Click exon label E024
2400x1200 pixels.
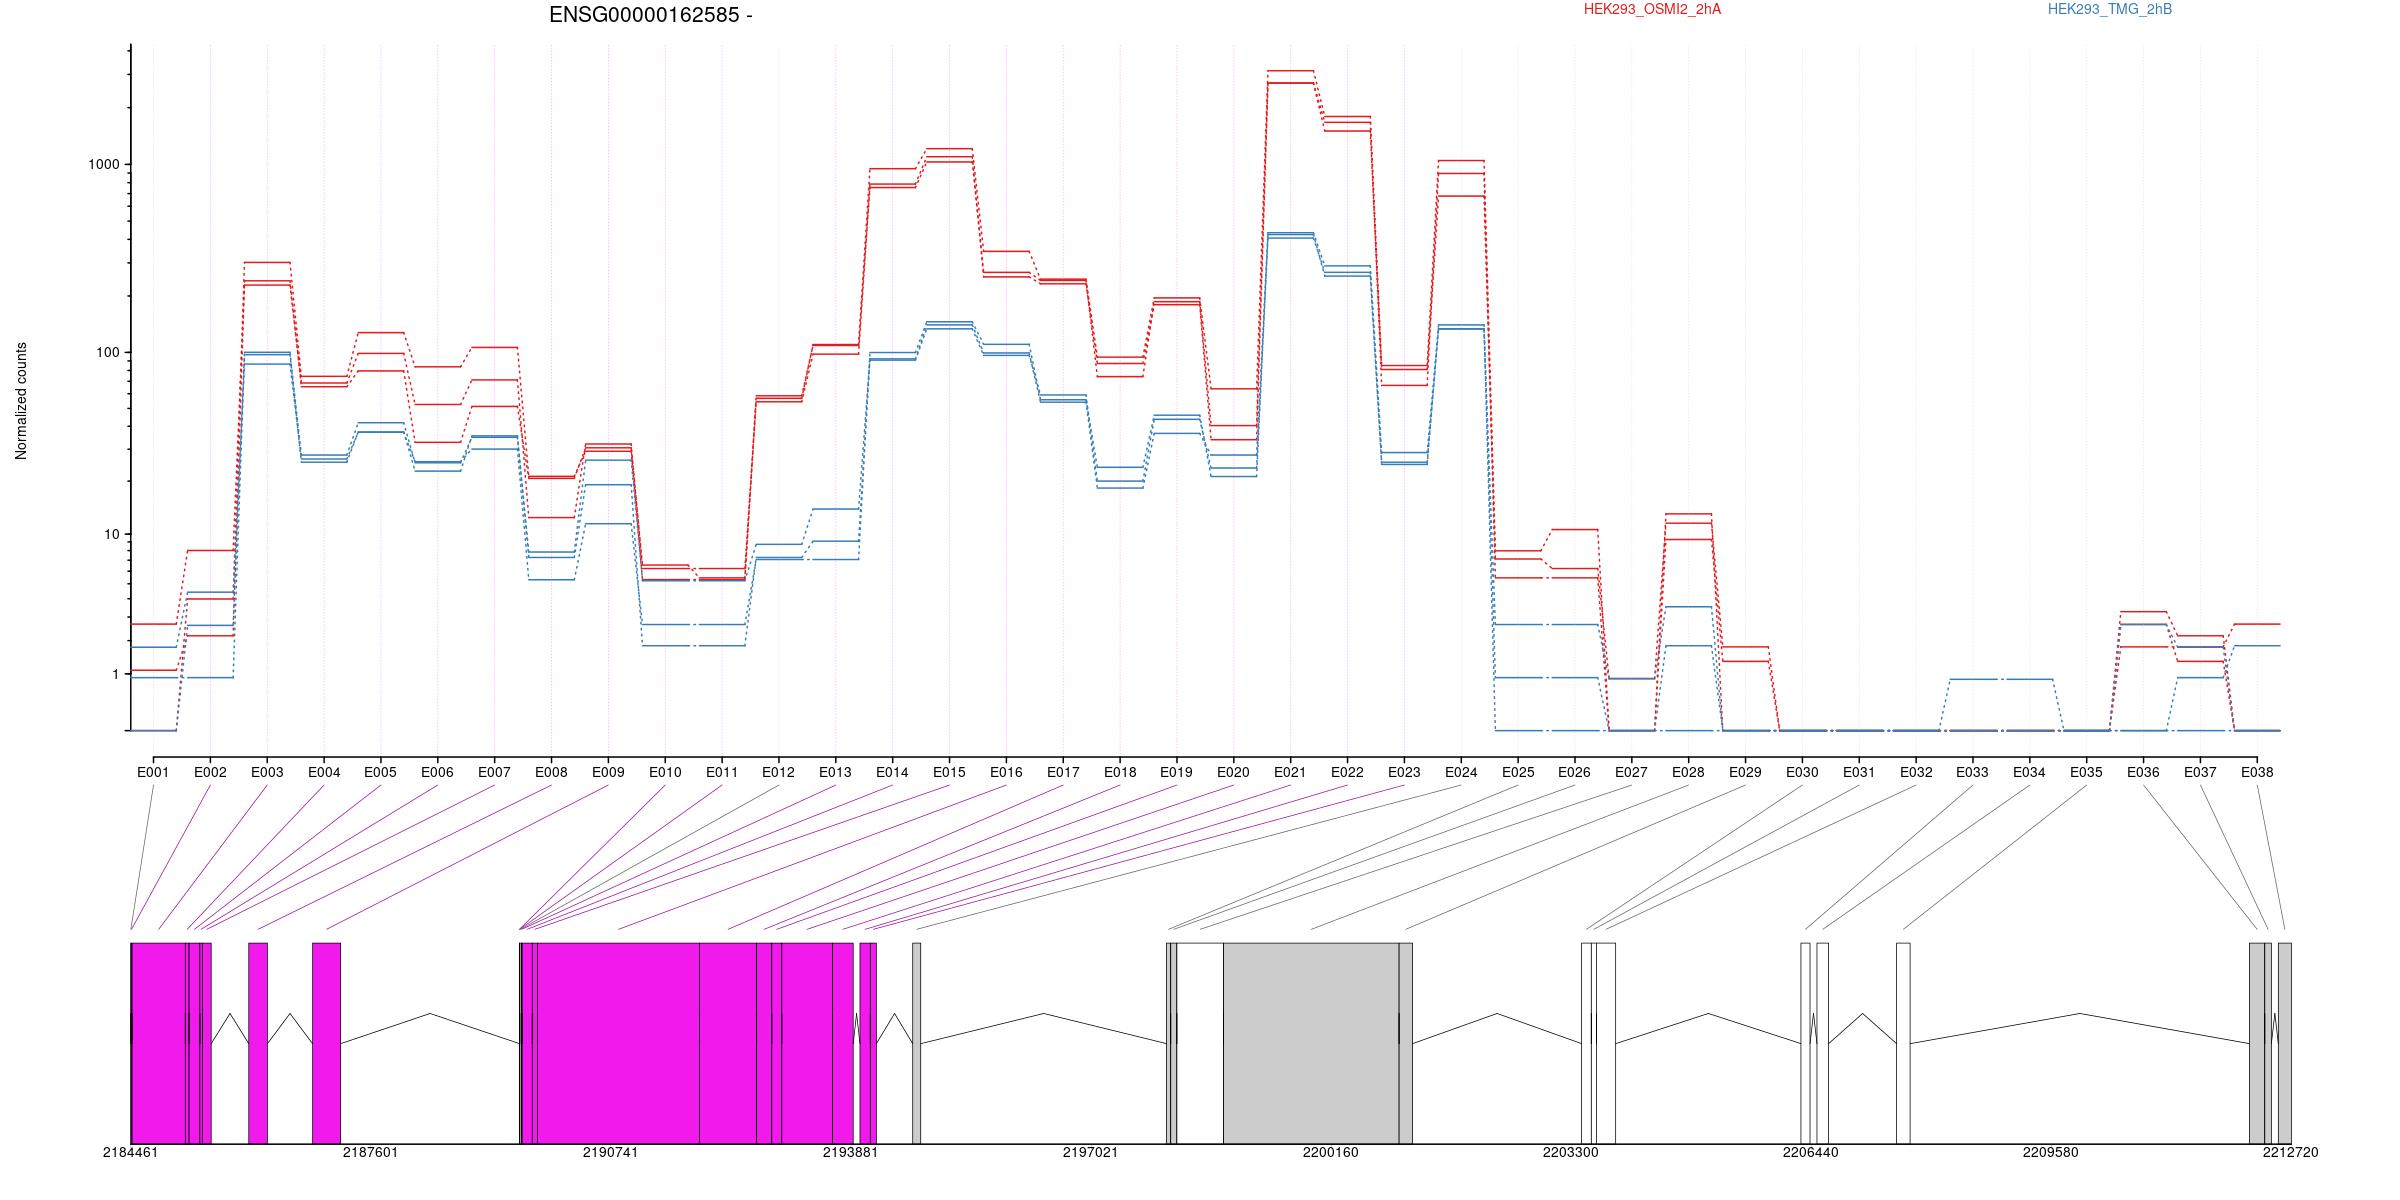[x=1461, y=772]
